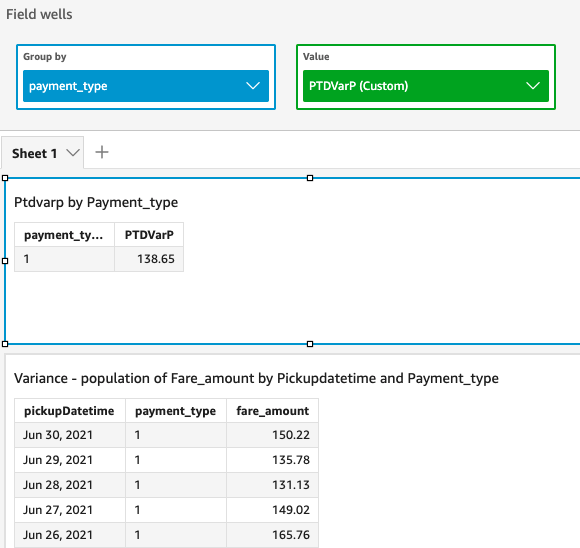The height and width of the screenshot is (548, 580).
Task: Click the top-left resize handle of visual
Action: pos(5,178)
